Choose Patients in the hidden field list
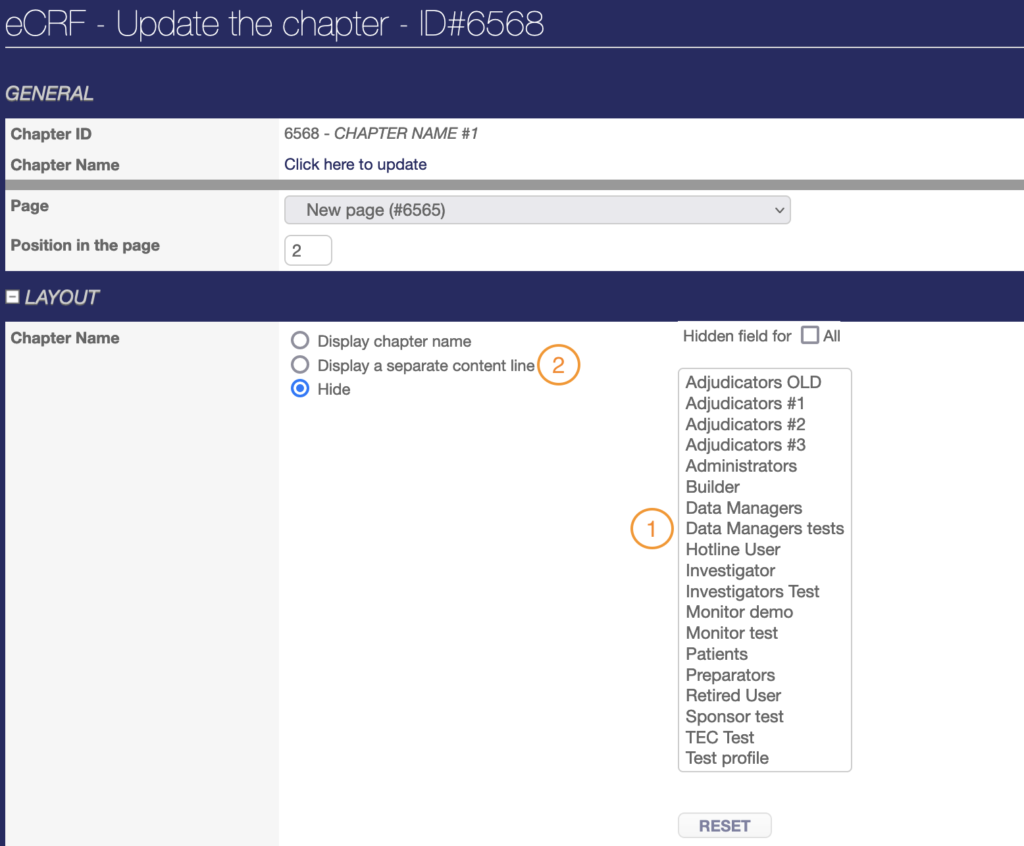1024x846 pixels. [x=716, y=654]
